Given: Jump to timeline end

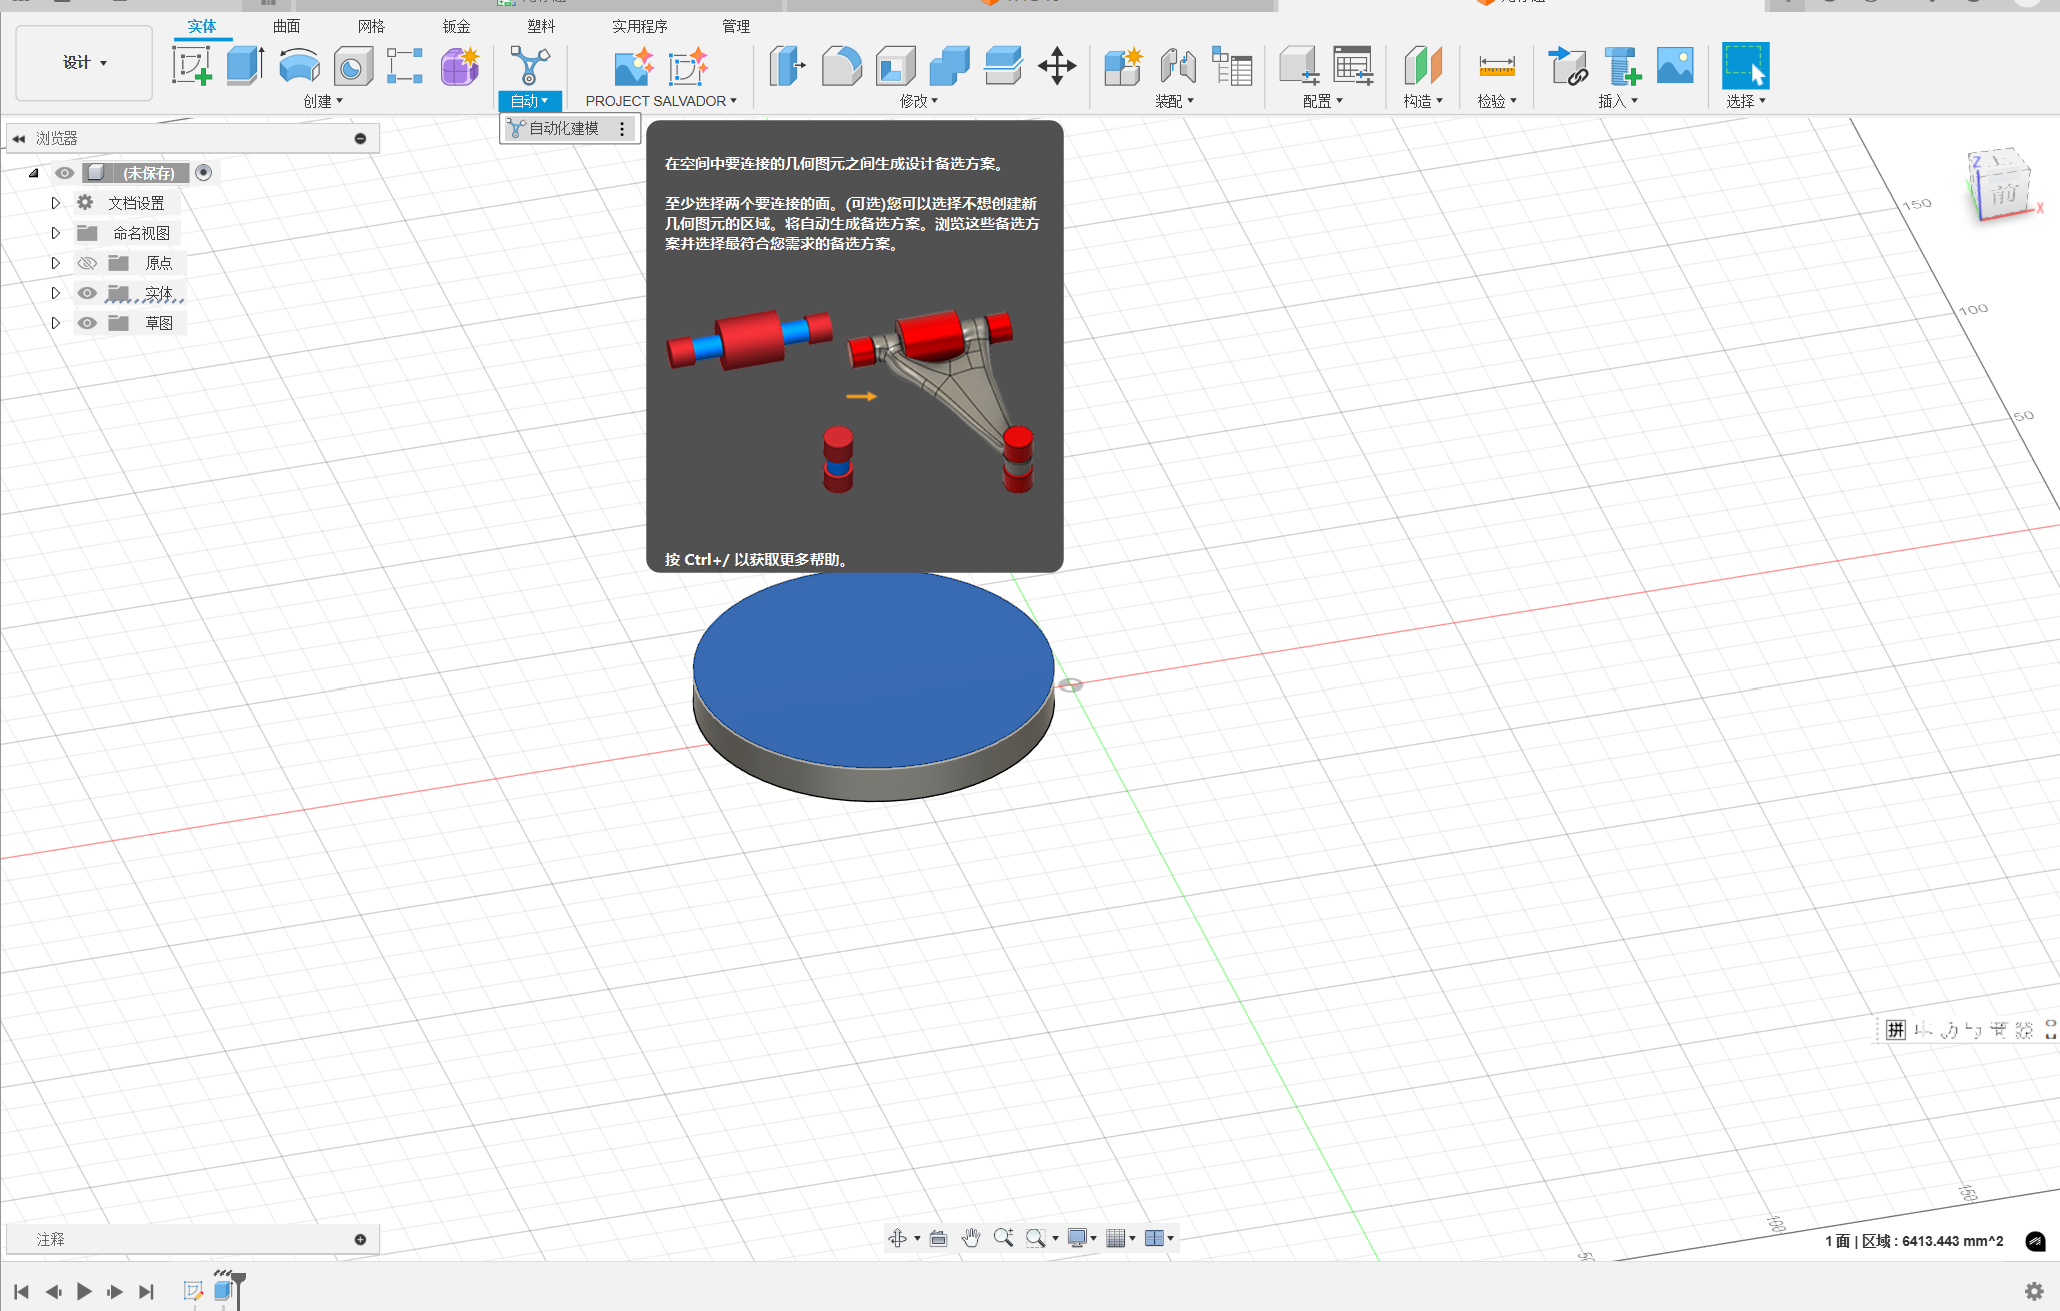Looking at the screenshot, I should pos(146,1291).
